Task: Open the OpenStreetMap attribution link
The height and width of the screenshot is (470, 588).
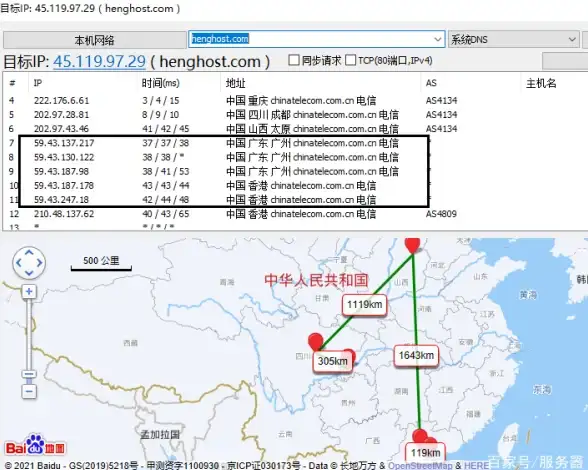Action: (x=420, y=465)
